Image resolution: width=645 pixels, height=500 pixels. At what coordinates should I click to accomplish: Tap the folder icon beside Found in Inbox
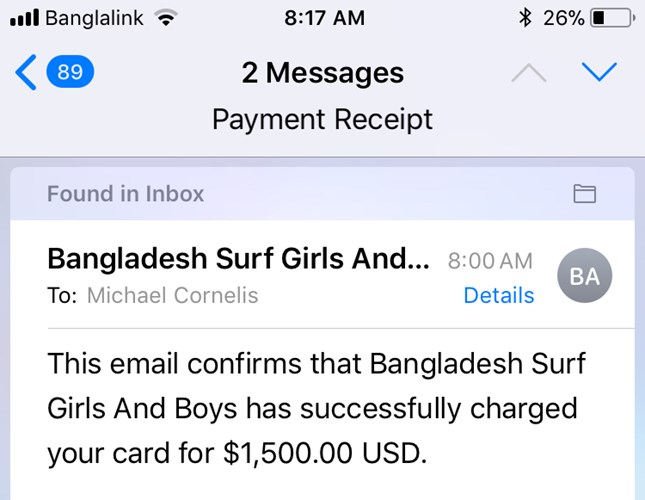coord(585,194)
